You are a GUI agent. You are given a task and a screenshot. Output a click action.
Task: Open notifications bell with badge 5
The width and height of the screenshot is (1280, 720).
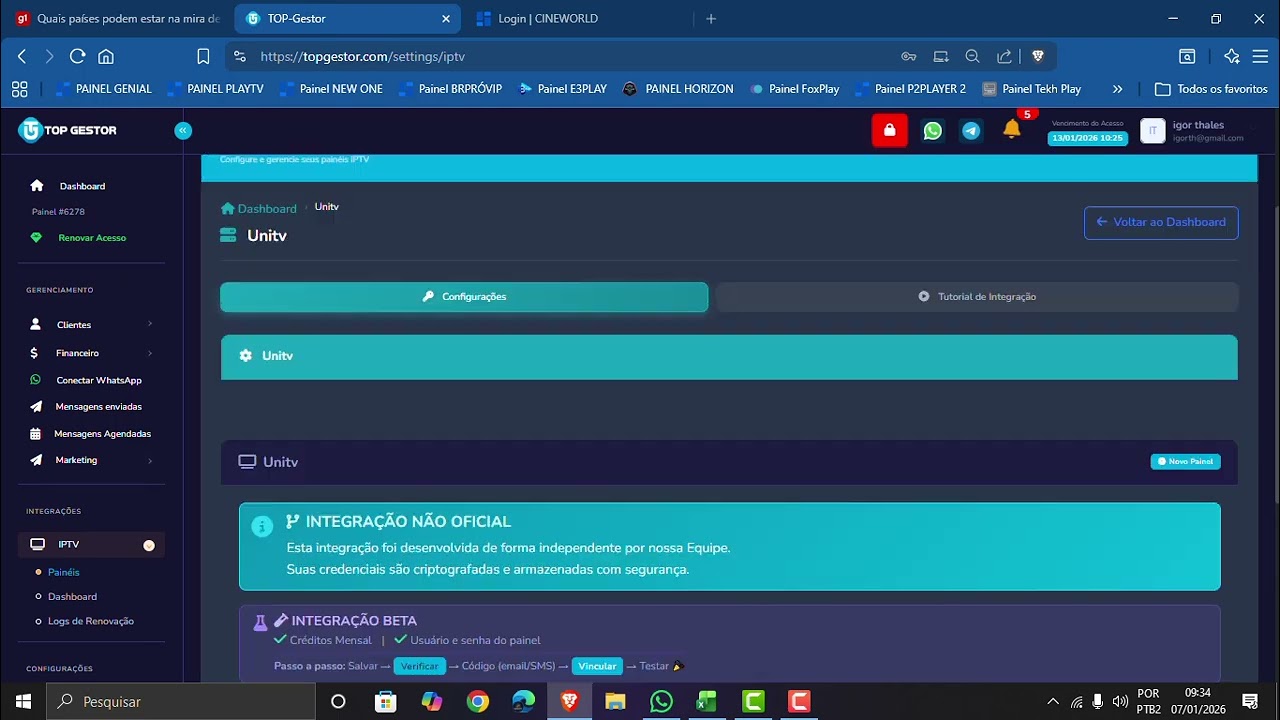(1012, 129)
